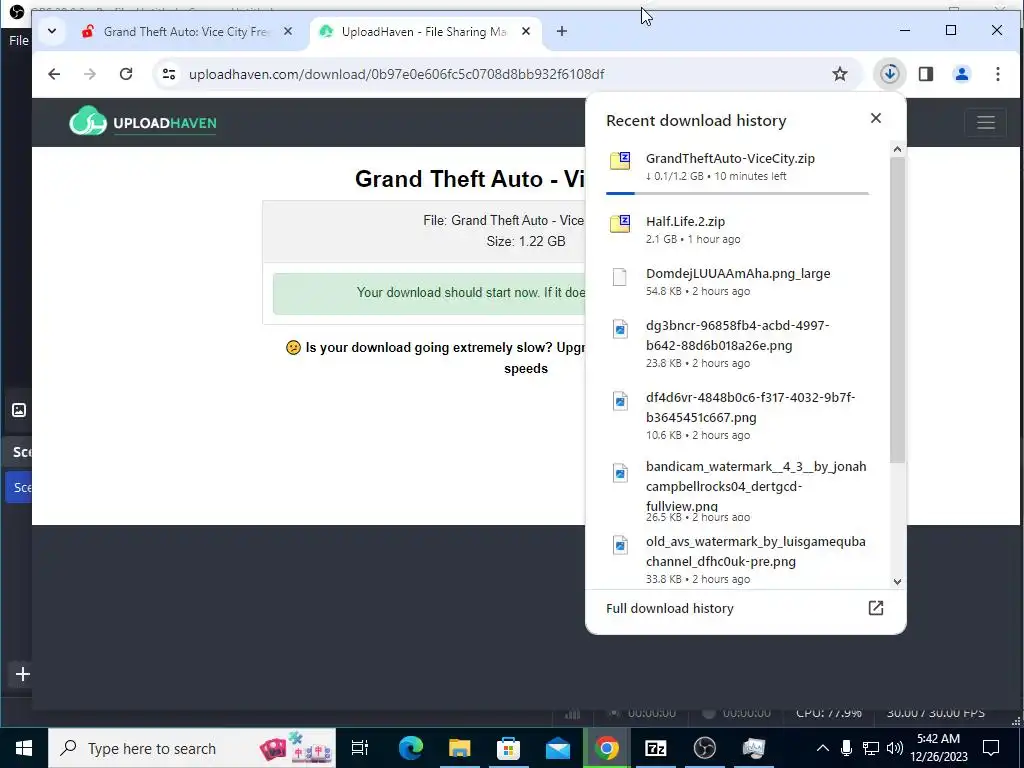
Task: Select dg3bncr-96858fb4 png download entry
Action: pyautogui.click(x=738, y=344)
